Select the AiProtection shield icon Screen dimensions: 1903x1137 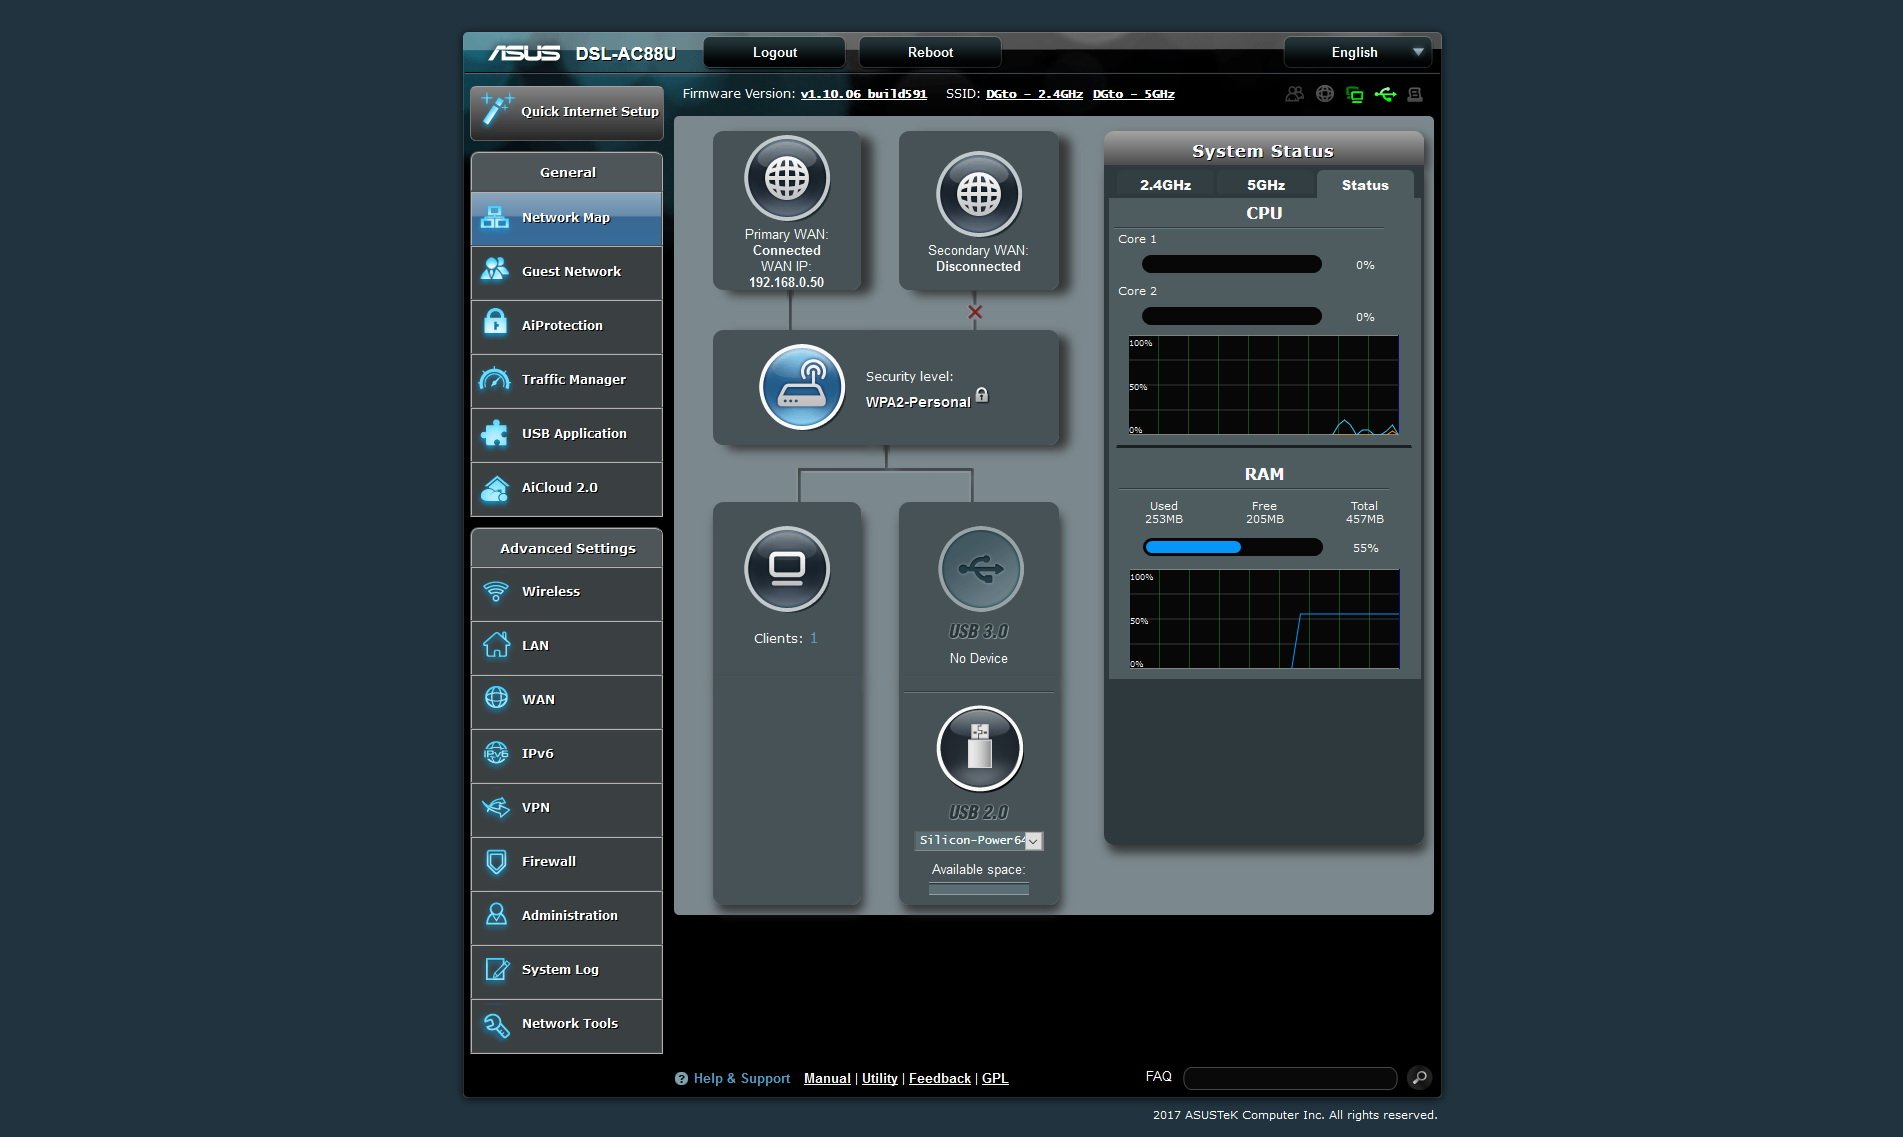point(497,326)
